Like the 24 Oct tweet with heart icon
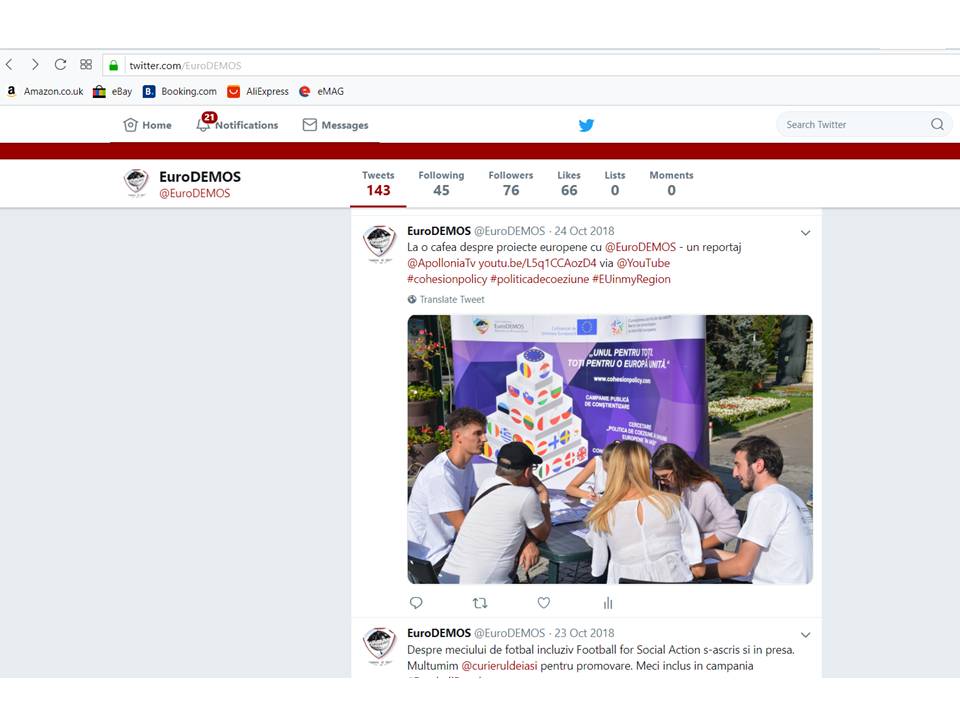The height and width of the screenshot is (720, 960). 544,603
